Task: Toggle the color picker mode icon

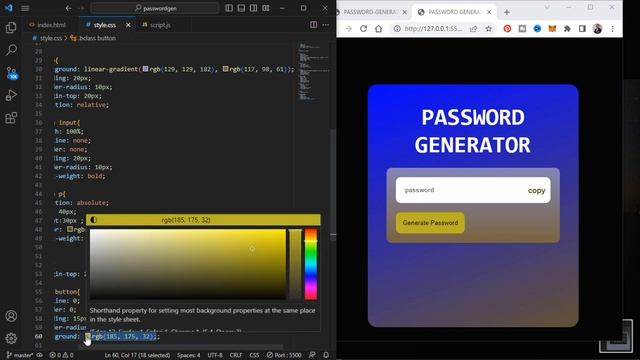Action: [93, 220]
